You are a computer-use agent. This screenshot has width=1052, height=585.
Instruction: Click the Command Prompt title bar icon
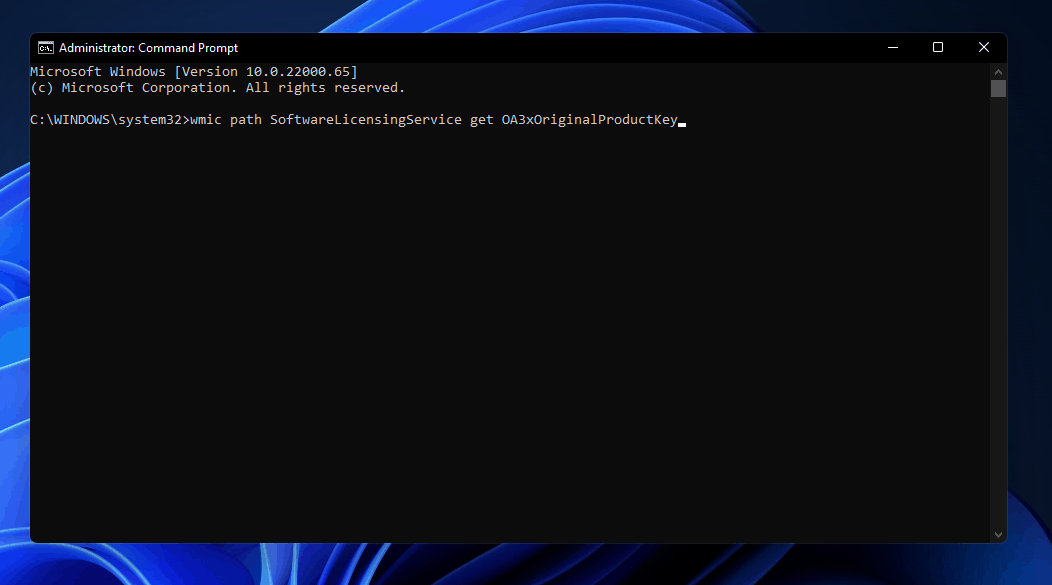[x=46, y=48]
